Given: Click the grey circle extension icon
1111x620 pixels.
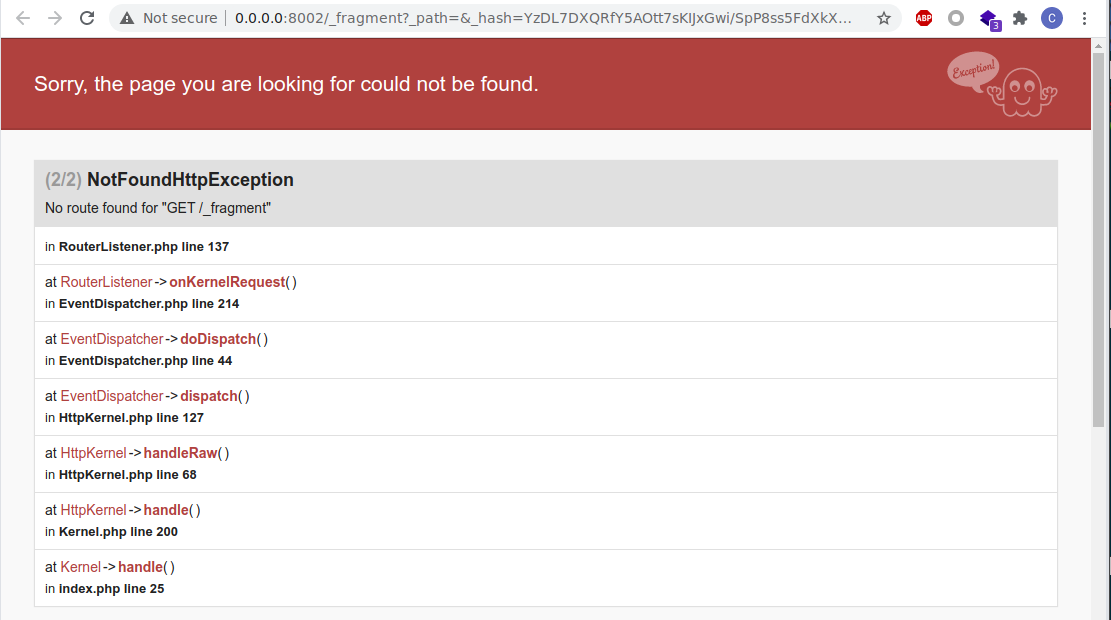Looking at the screenshot, I should [956, 18].
